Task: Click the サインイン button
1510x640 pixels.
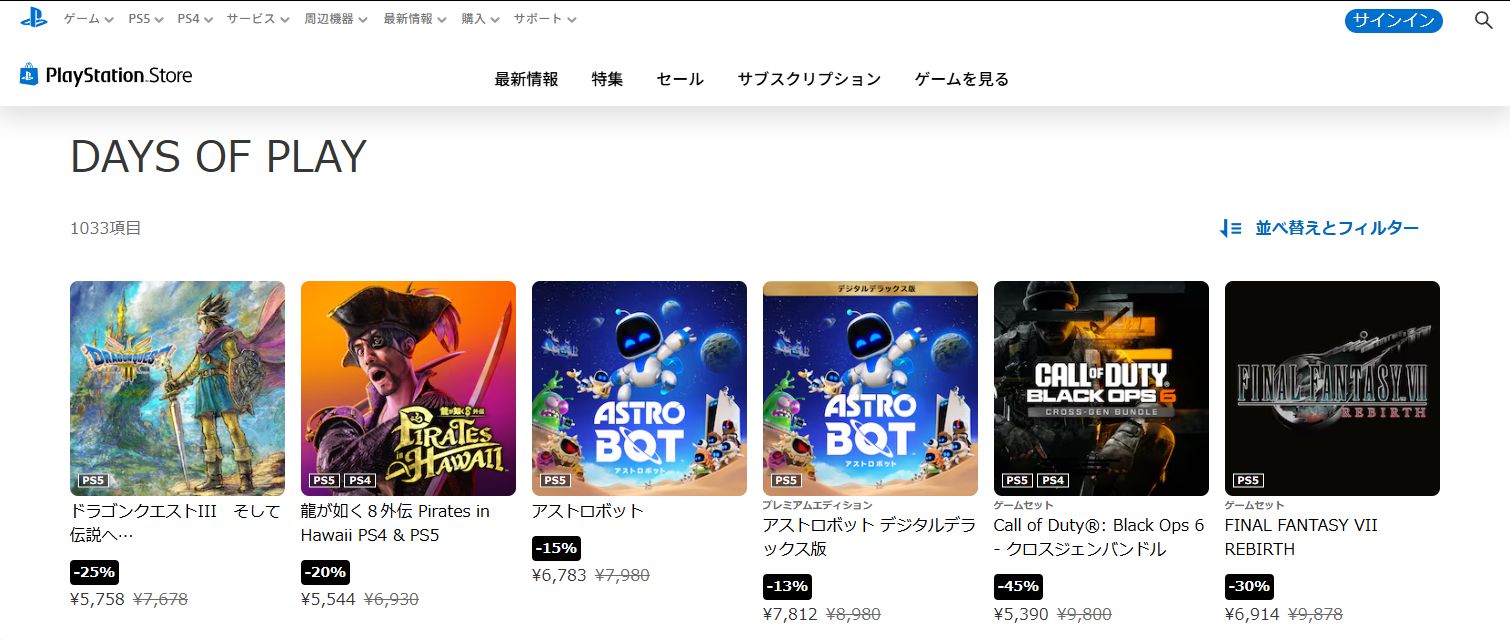Action: click(1394, 20)
